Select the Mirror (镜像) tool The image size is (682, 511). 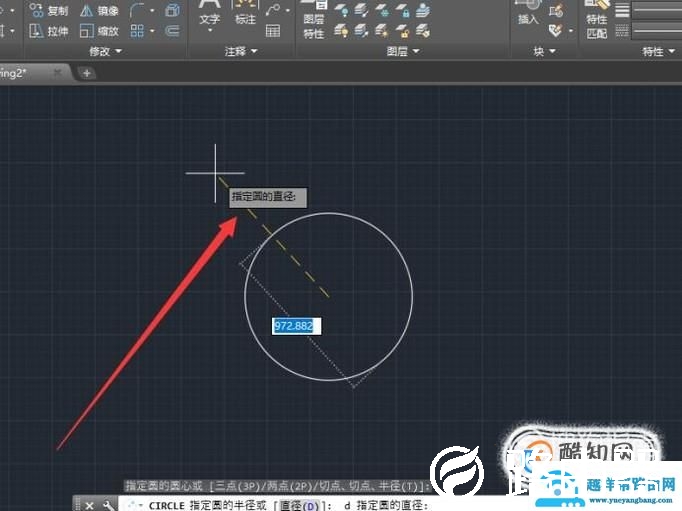coord(99,11)
